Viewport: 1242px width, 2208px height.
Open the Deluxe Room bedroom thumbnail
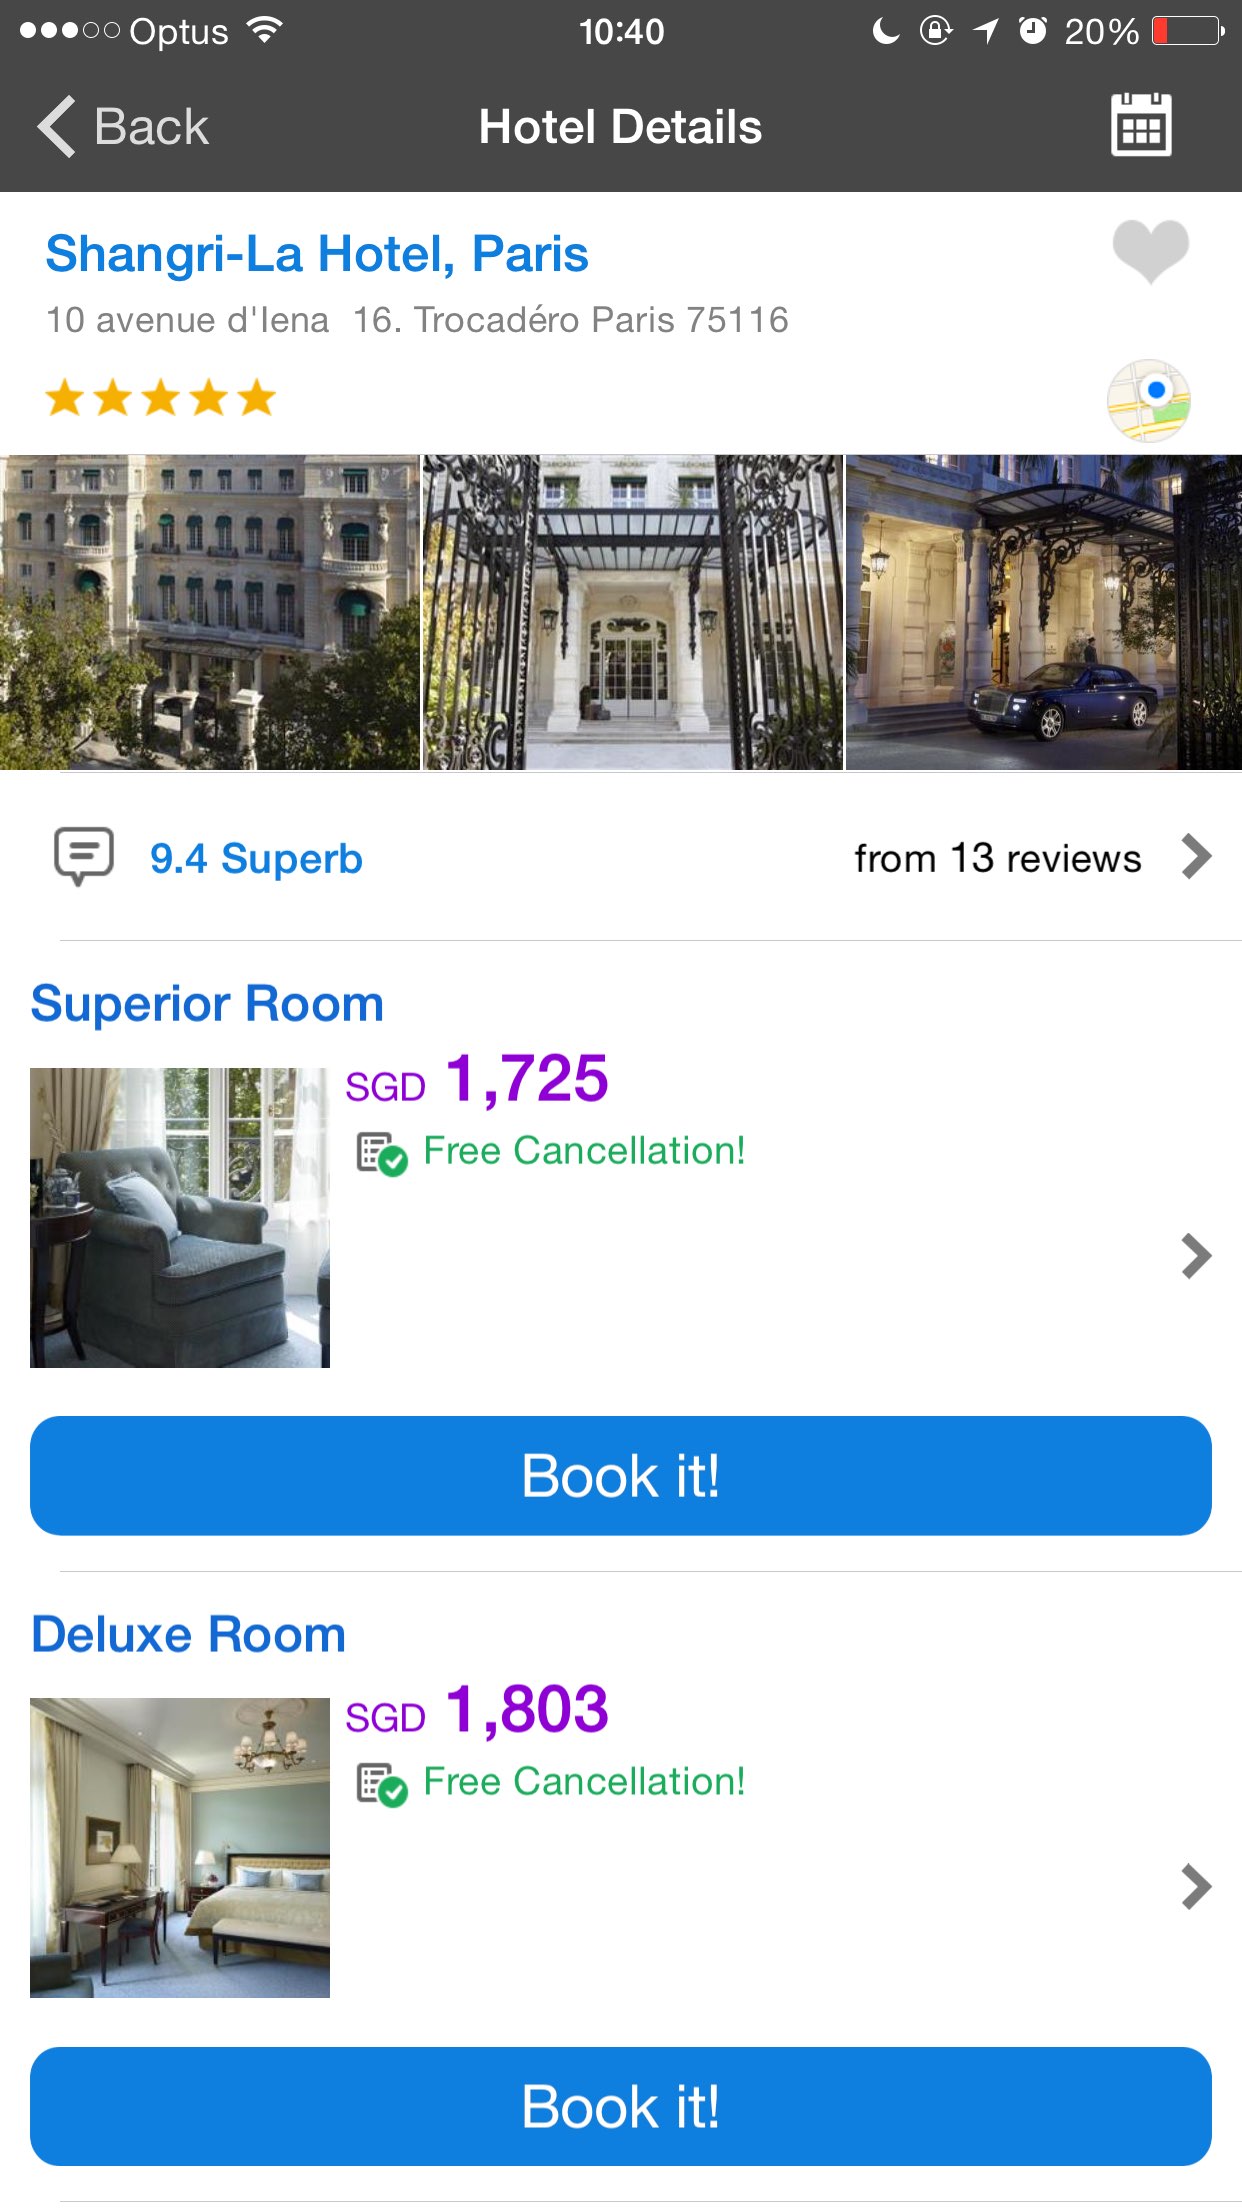point(180,1848)
